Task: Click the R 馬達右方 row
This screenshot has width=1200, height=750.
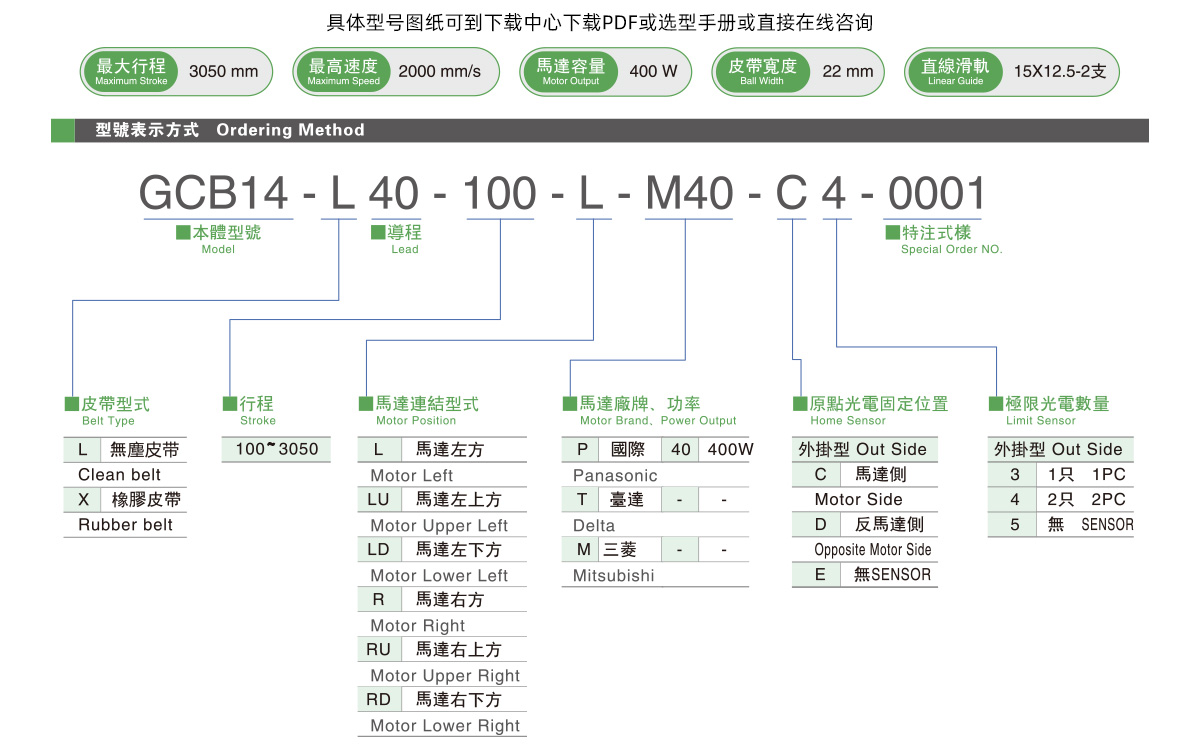Action: click(442, 599)
